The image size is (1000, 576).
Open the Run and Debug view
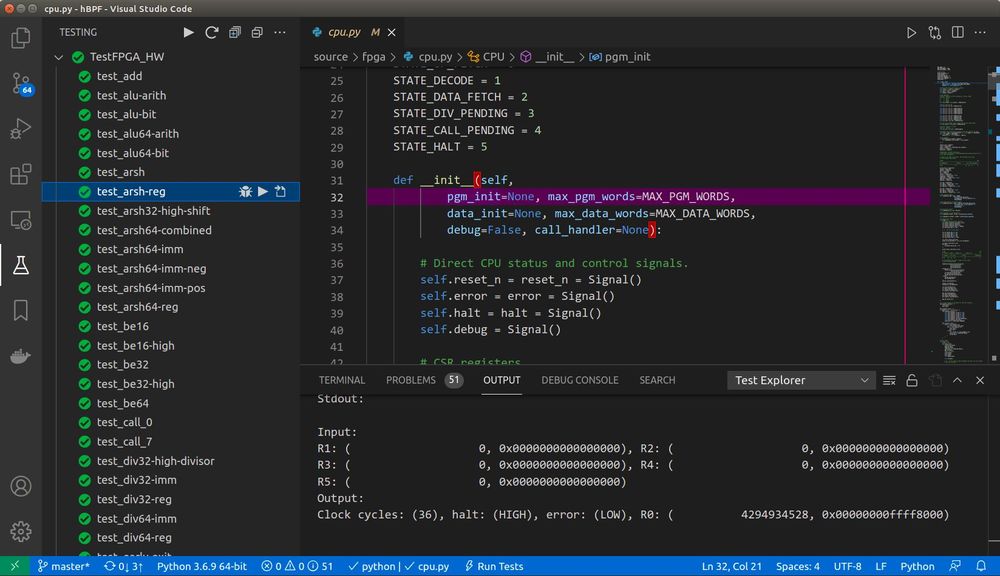pos(20,129)
